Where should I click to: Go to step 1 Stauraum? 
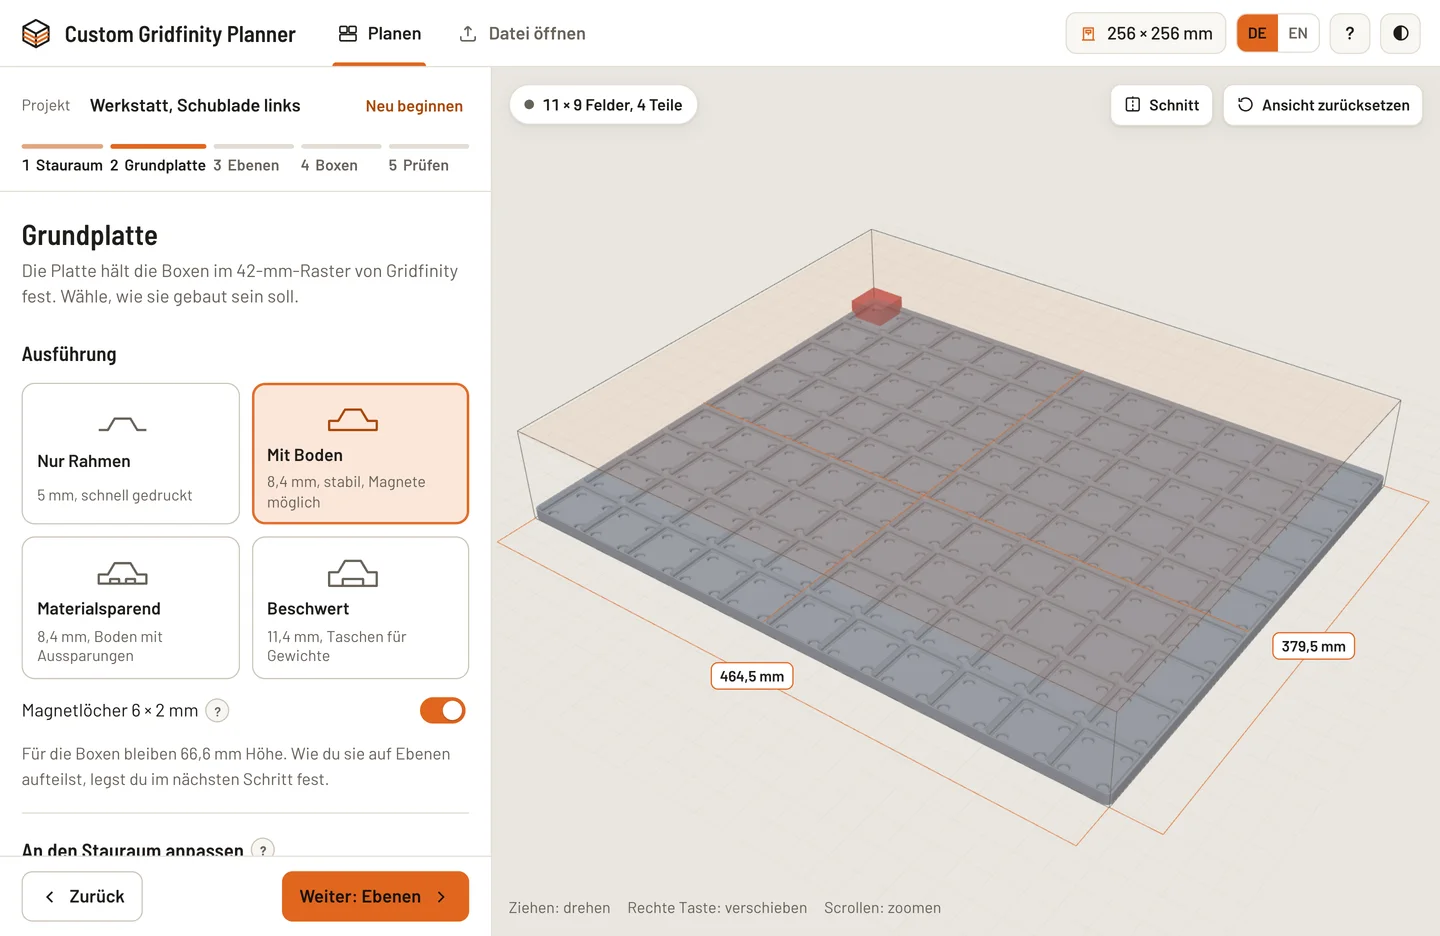click(62, 160)
